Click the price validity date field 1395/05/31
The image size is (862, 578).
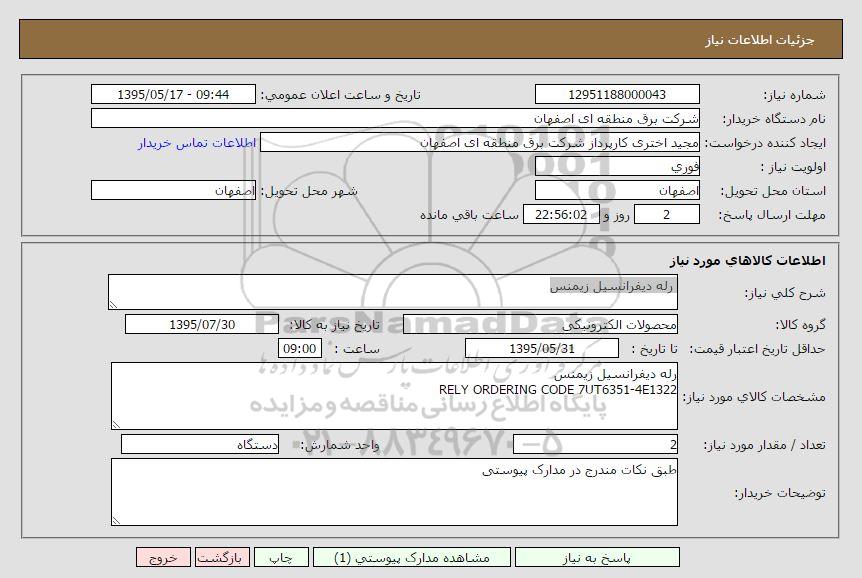click(x=541, y=348)
